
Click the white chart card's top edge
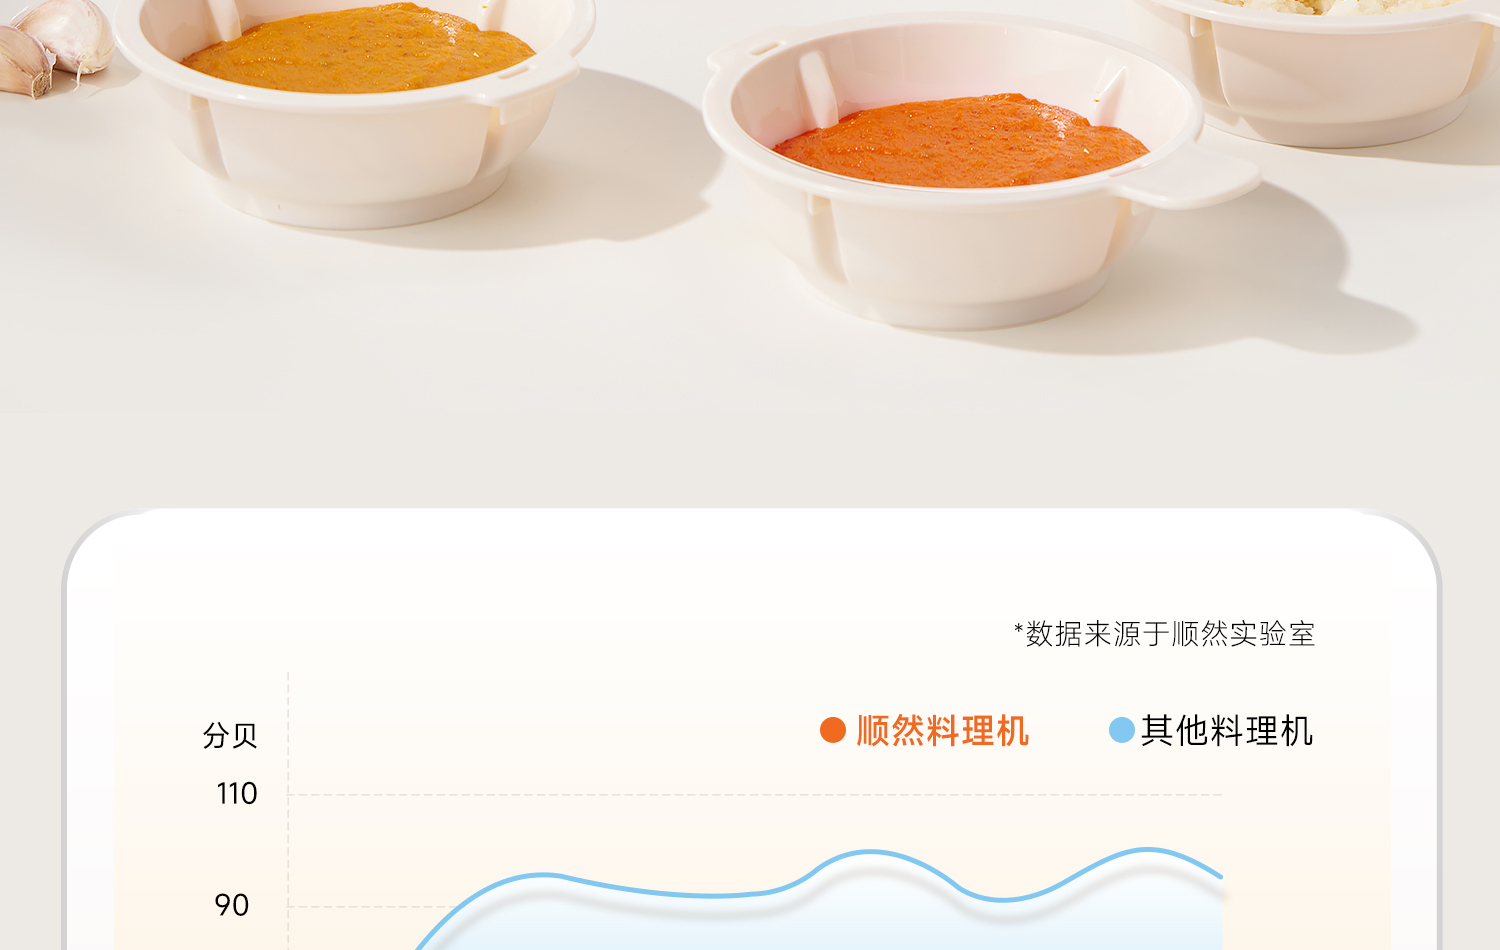tap(750, 512)
